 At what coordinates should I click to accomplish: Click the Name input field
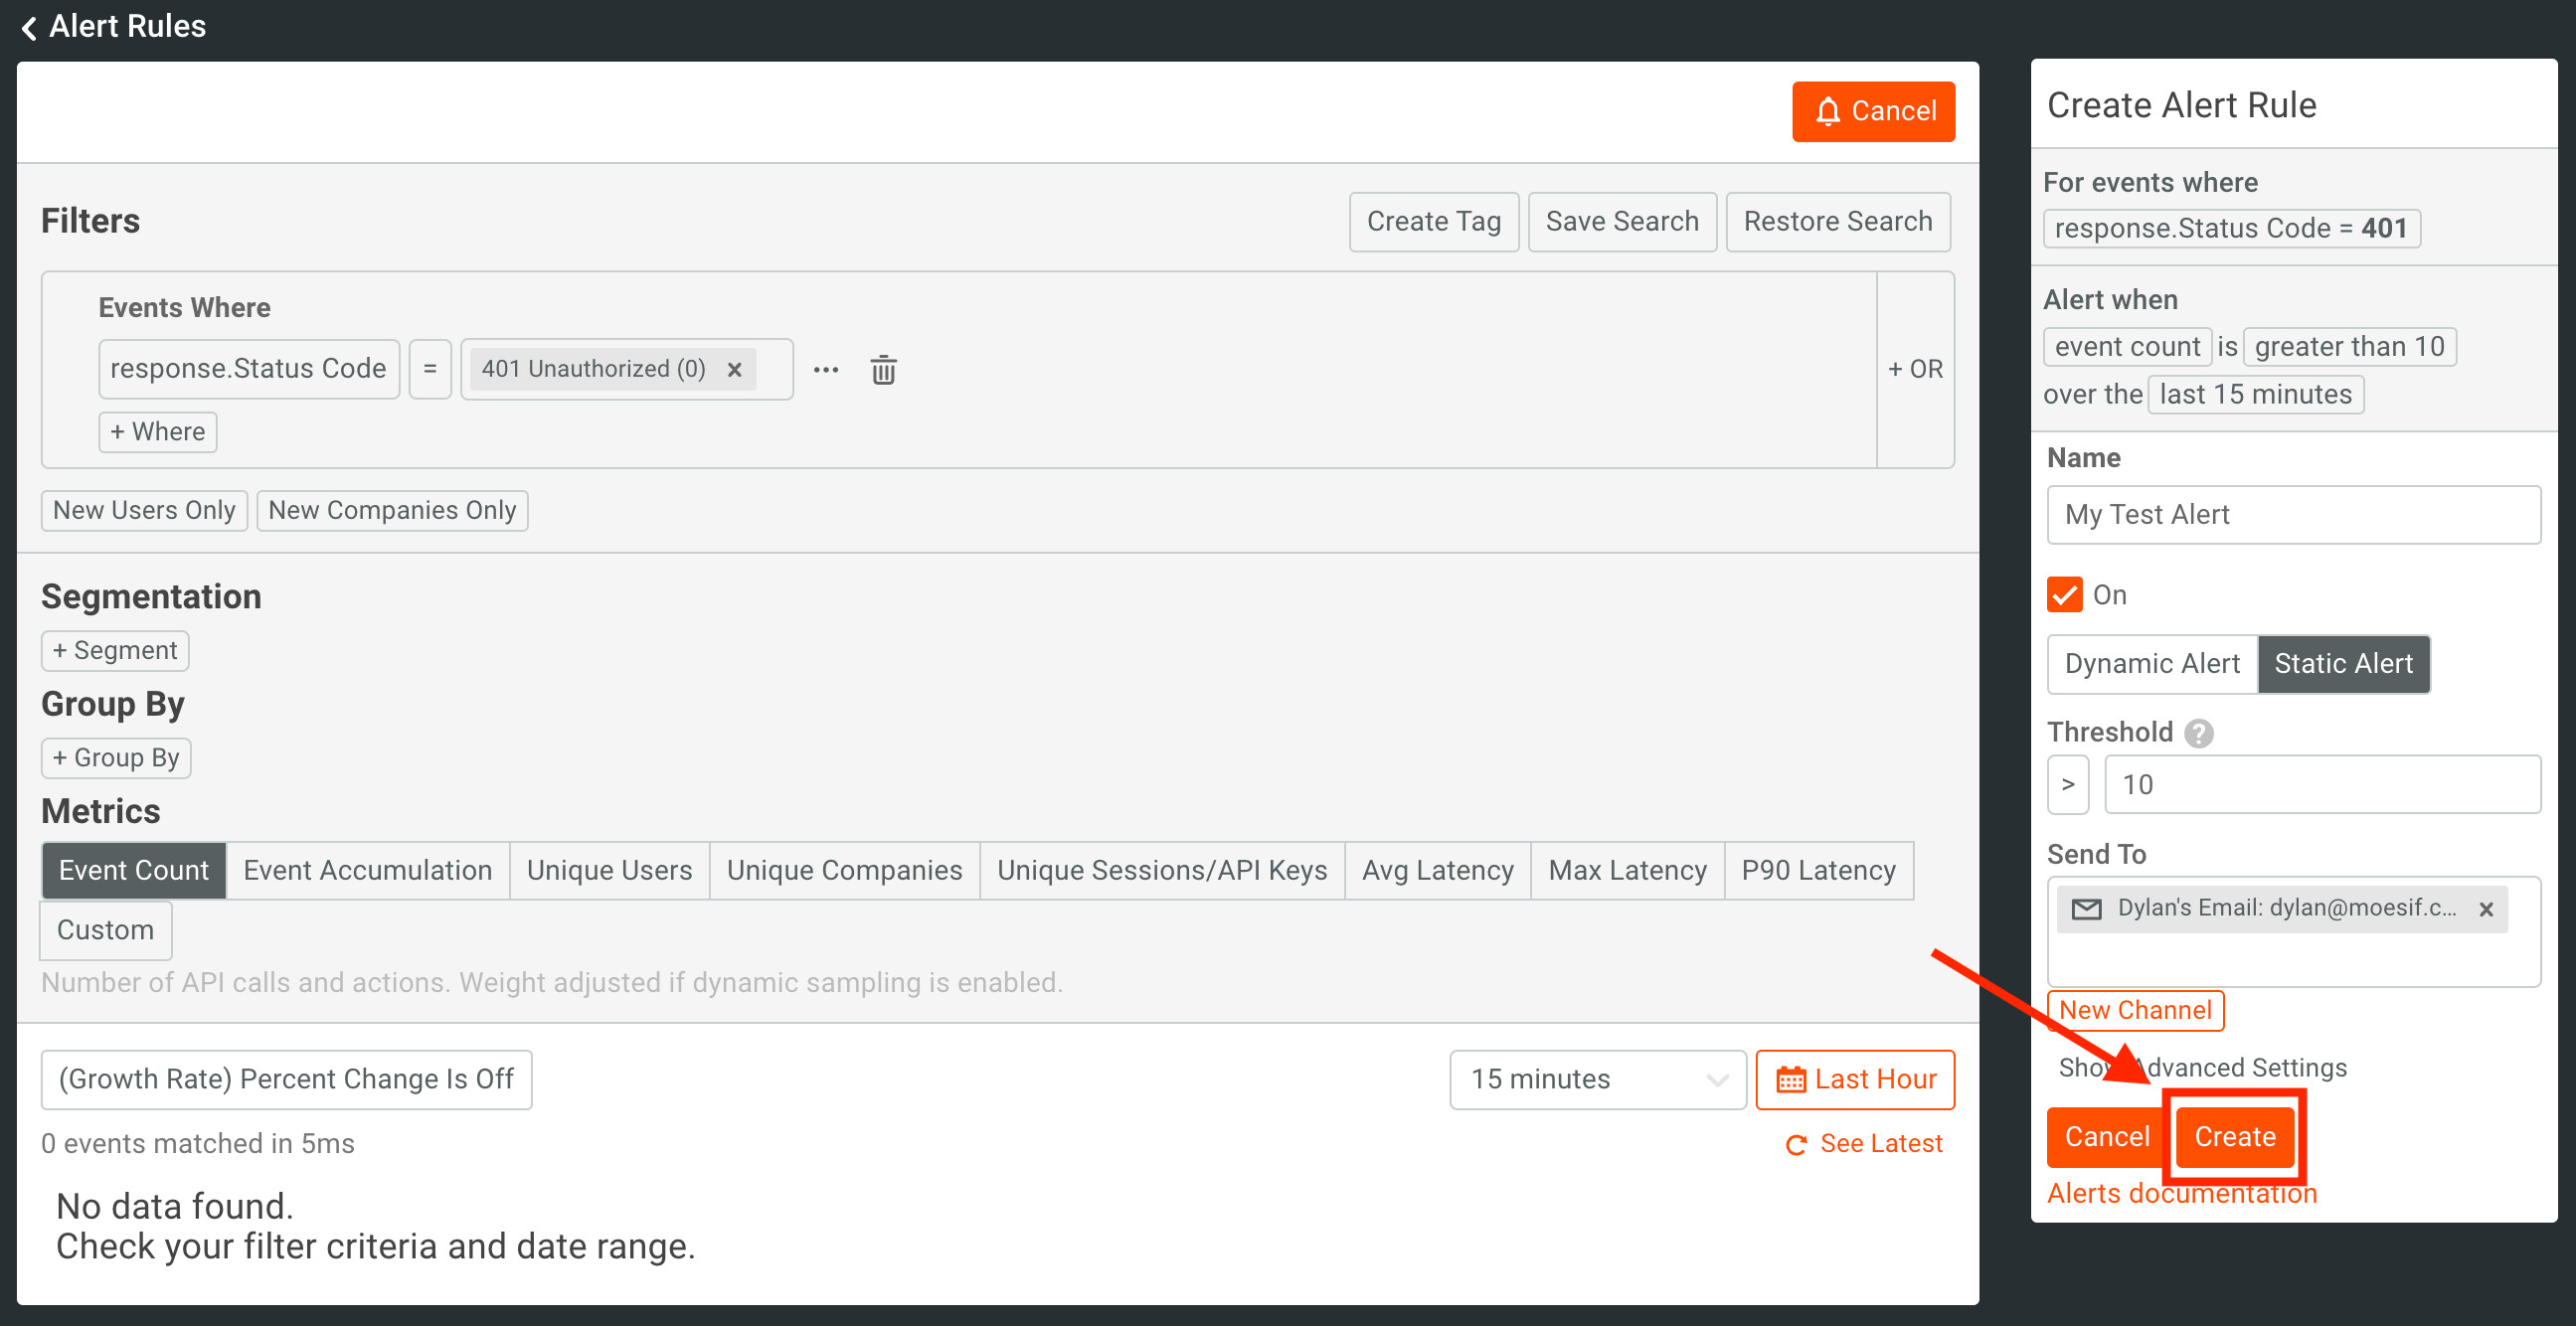click(2293, 514)
